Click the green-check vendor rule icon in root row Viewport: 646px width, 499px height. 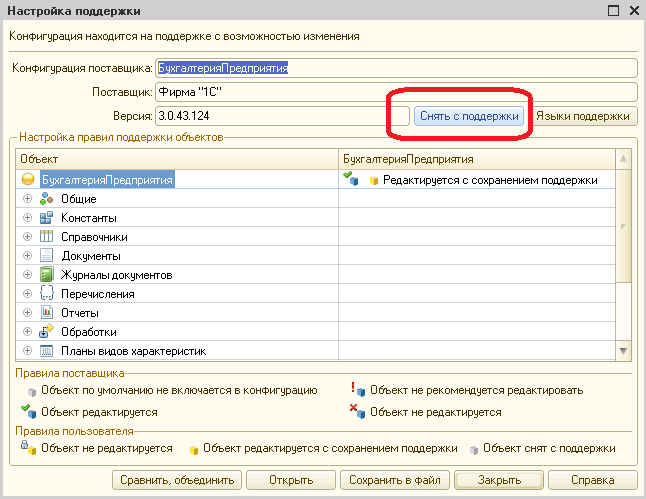(x=351, y=178)
